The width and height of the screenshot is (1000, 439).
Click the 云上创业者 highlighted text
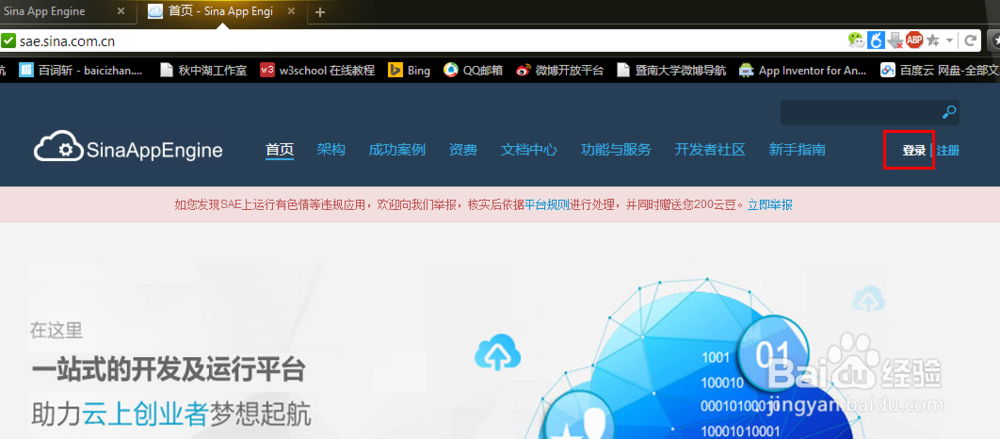pyautogui.click(x=145, y=415)
